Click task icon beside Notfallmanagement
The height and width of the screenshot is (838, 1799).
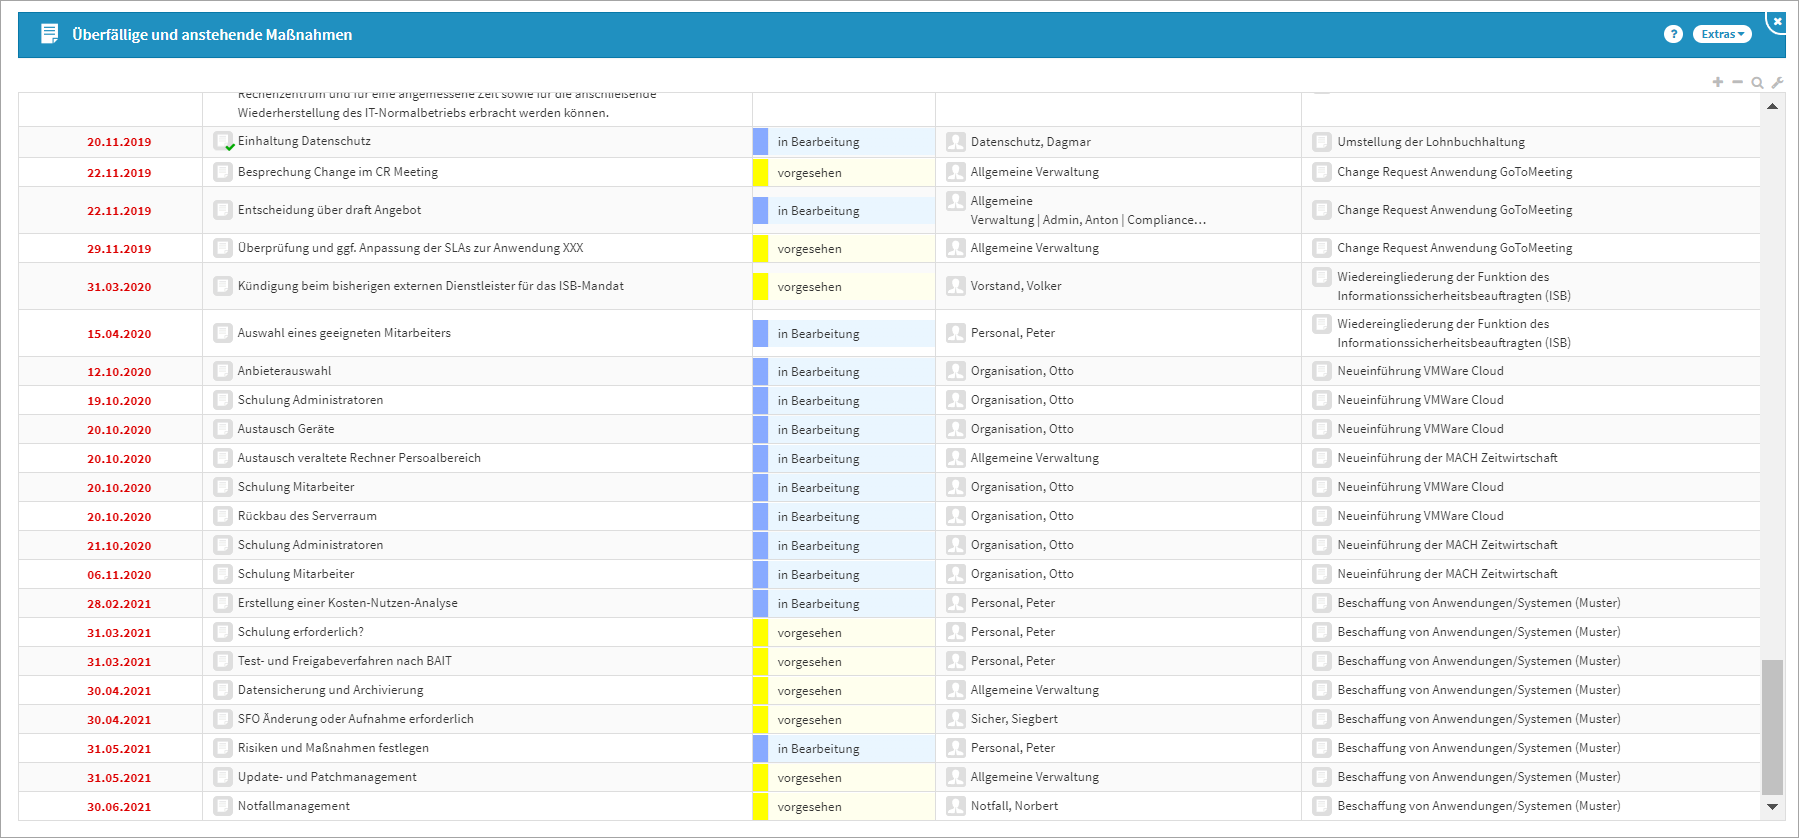(223, 806)
